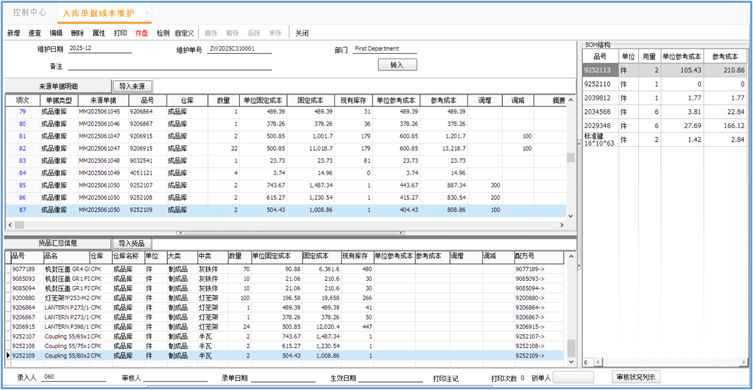Click source document MM2025061048 cell
Viewport: 753px width, 390px height.
point(103,160)
